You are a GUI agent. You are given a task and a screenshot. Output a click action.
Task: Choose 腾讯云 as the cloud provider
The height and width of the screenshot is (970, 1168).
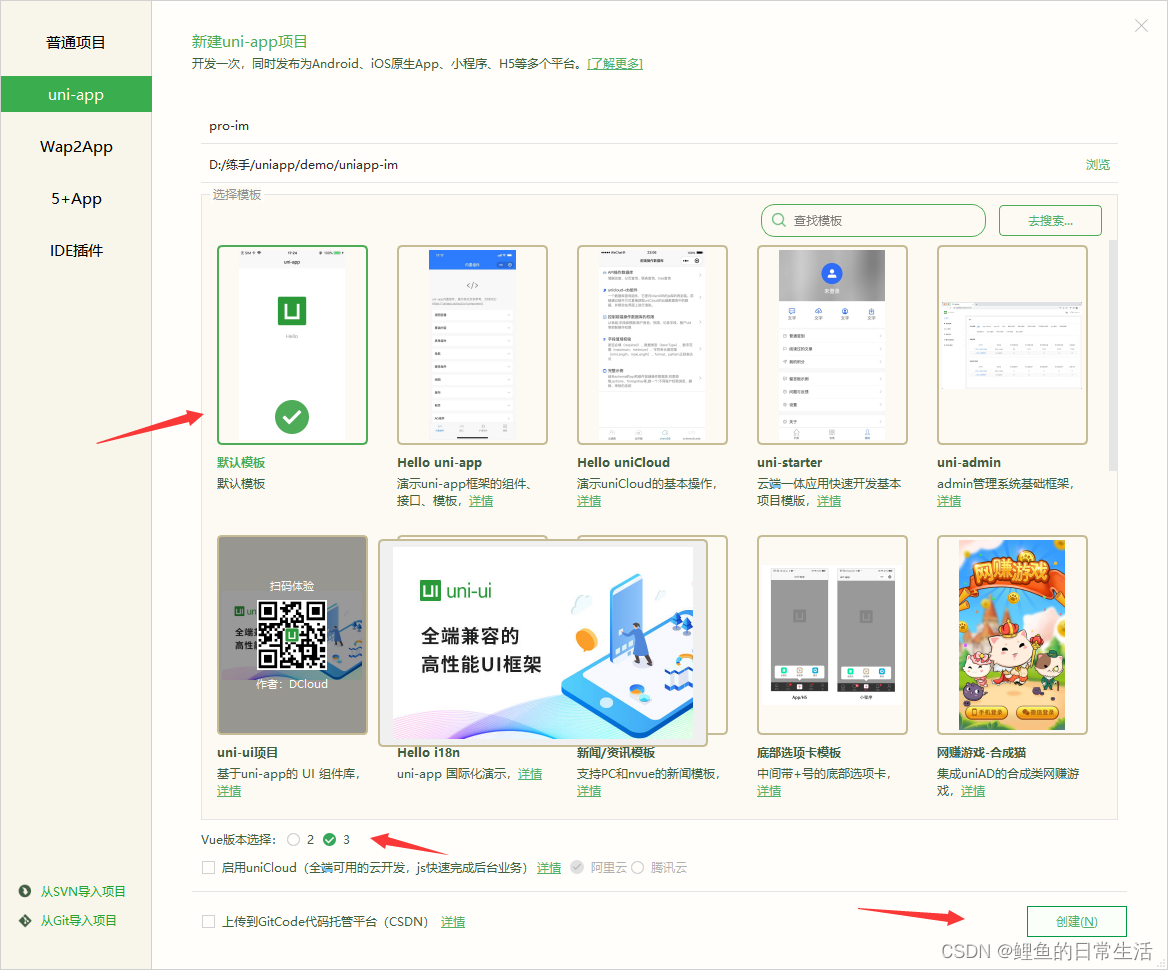(x=637, y=867)
